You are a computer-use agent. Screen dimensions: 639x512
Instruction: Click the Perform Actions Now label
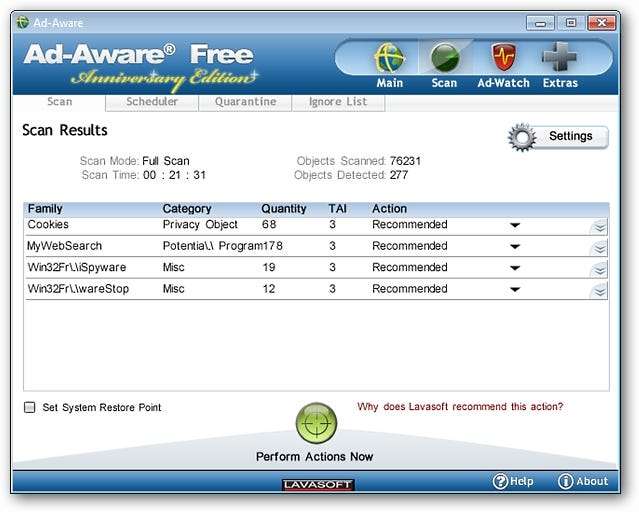point(314,457)
